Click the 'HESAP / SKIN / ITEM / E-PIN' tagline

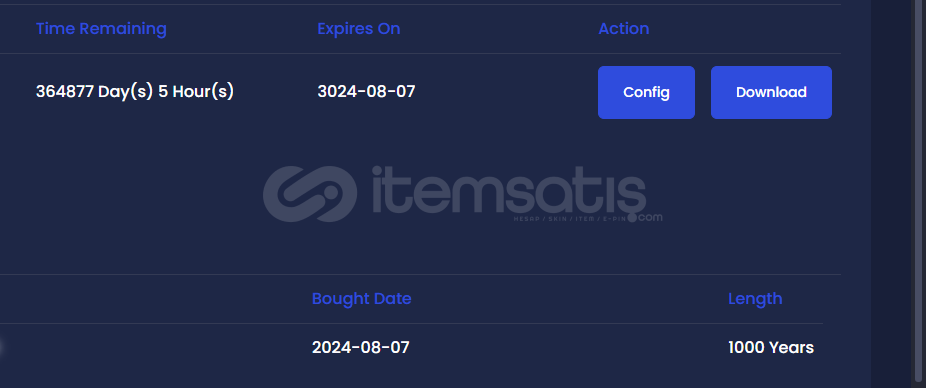point(569,219)
